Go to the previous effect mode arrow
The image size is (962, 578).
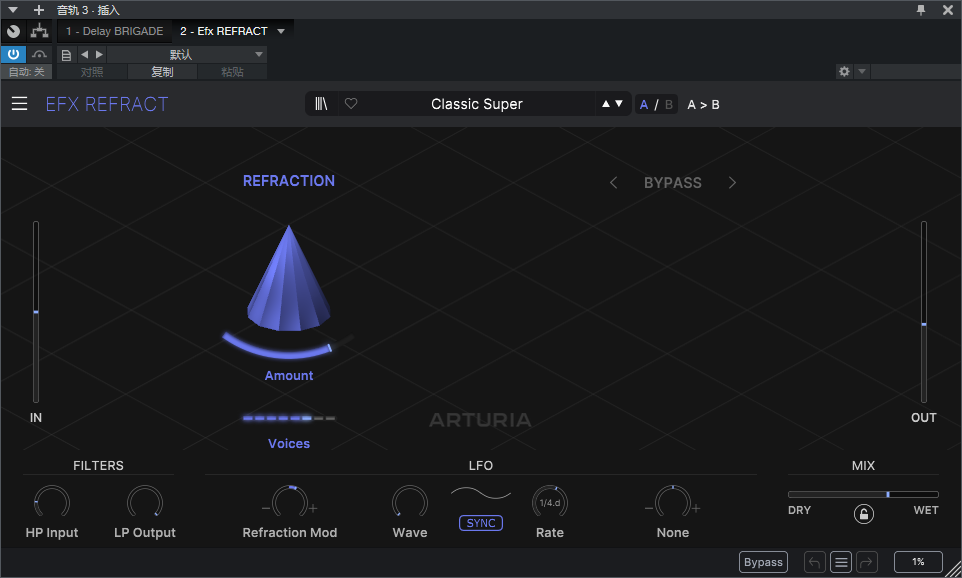[x=613, y=182]
